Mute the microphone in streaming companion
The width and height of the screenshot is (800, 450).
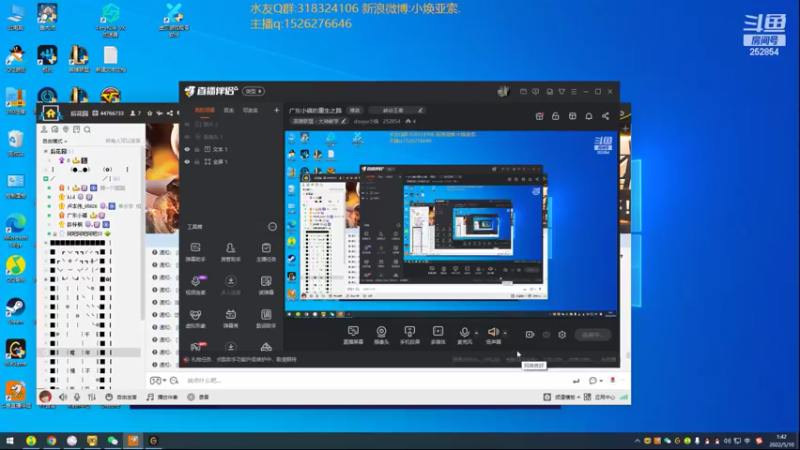pyautogui.click(x=464, y=333)
